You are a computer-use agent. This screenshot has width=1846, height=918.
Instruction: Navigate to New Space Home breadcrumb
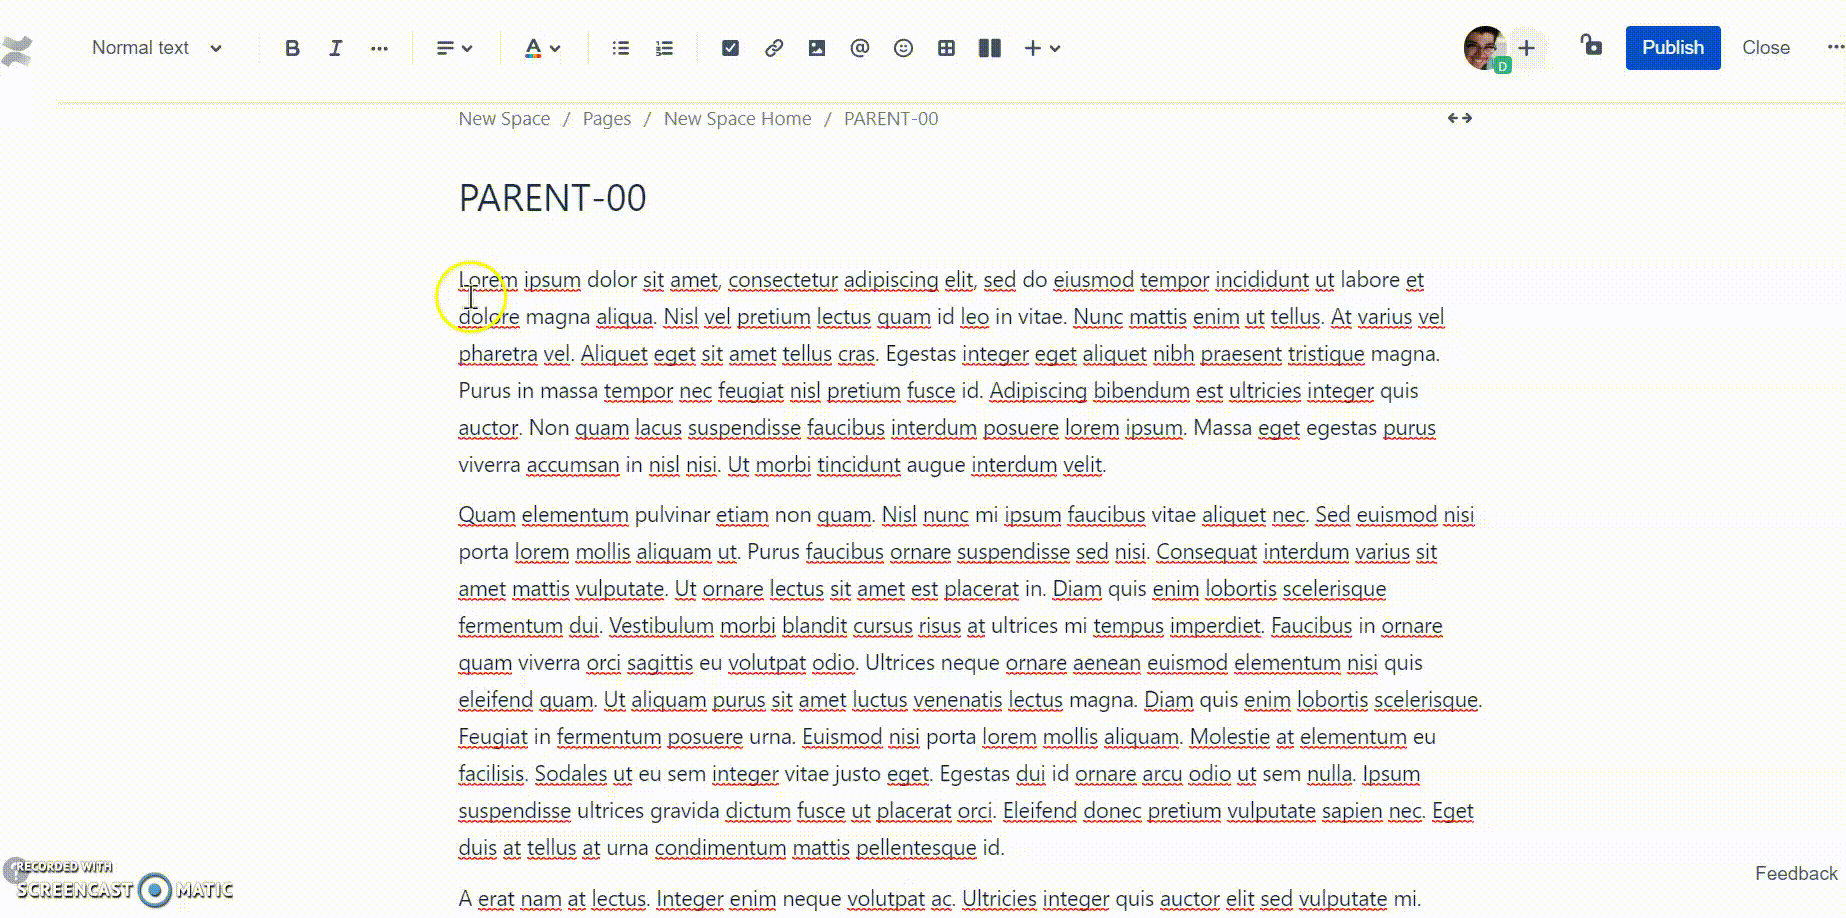coord(737,118)
